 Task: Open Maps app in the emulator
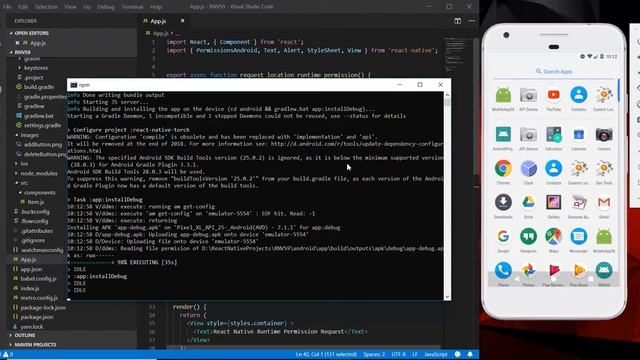click(x=553, y=236)
